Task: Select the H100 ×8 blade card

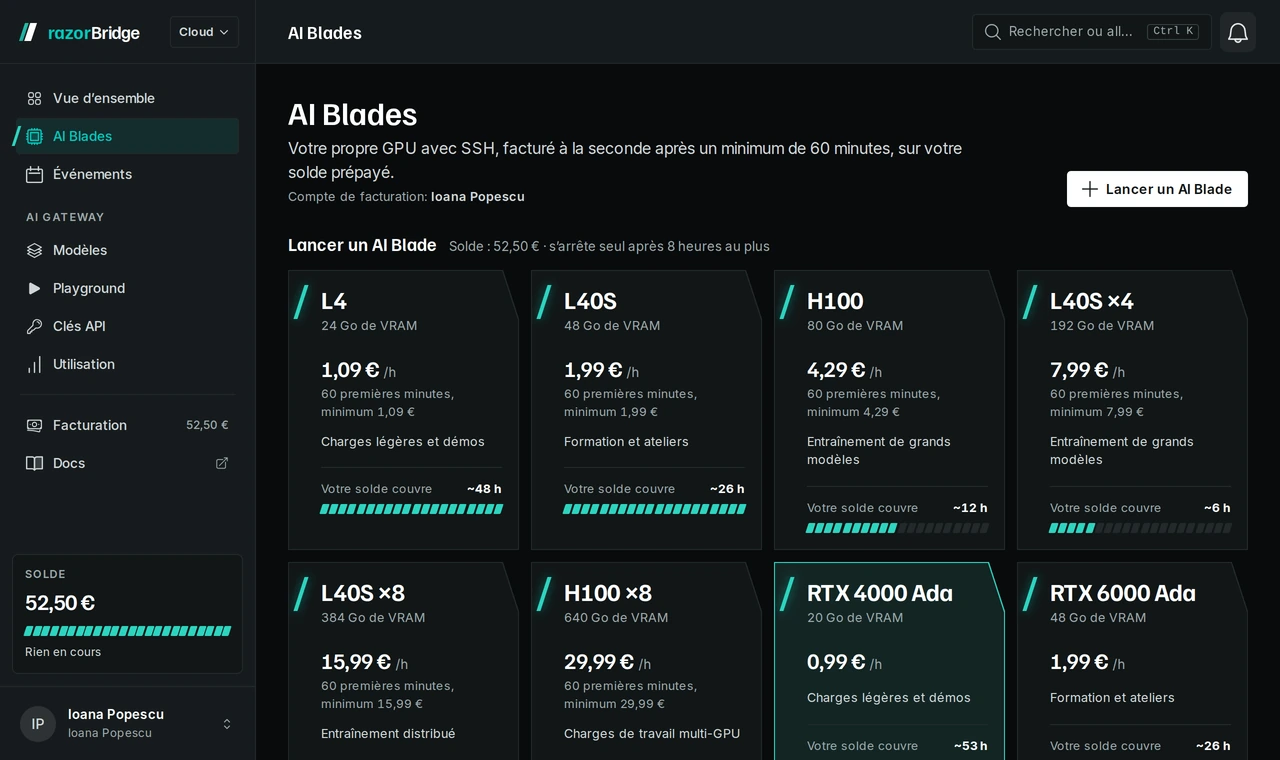Action: [646, 661]
